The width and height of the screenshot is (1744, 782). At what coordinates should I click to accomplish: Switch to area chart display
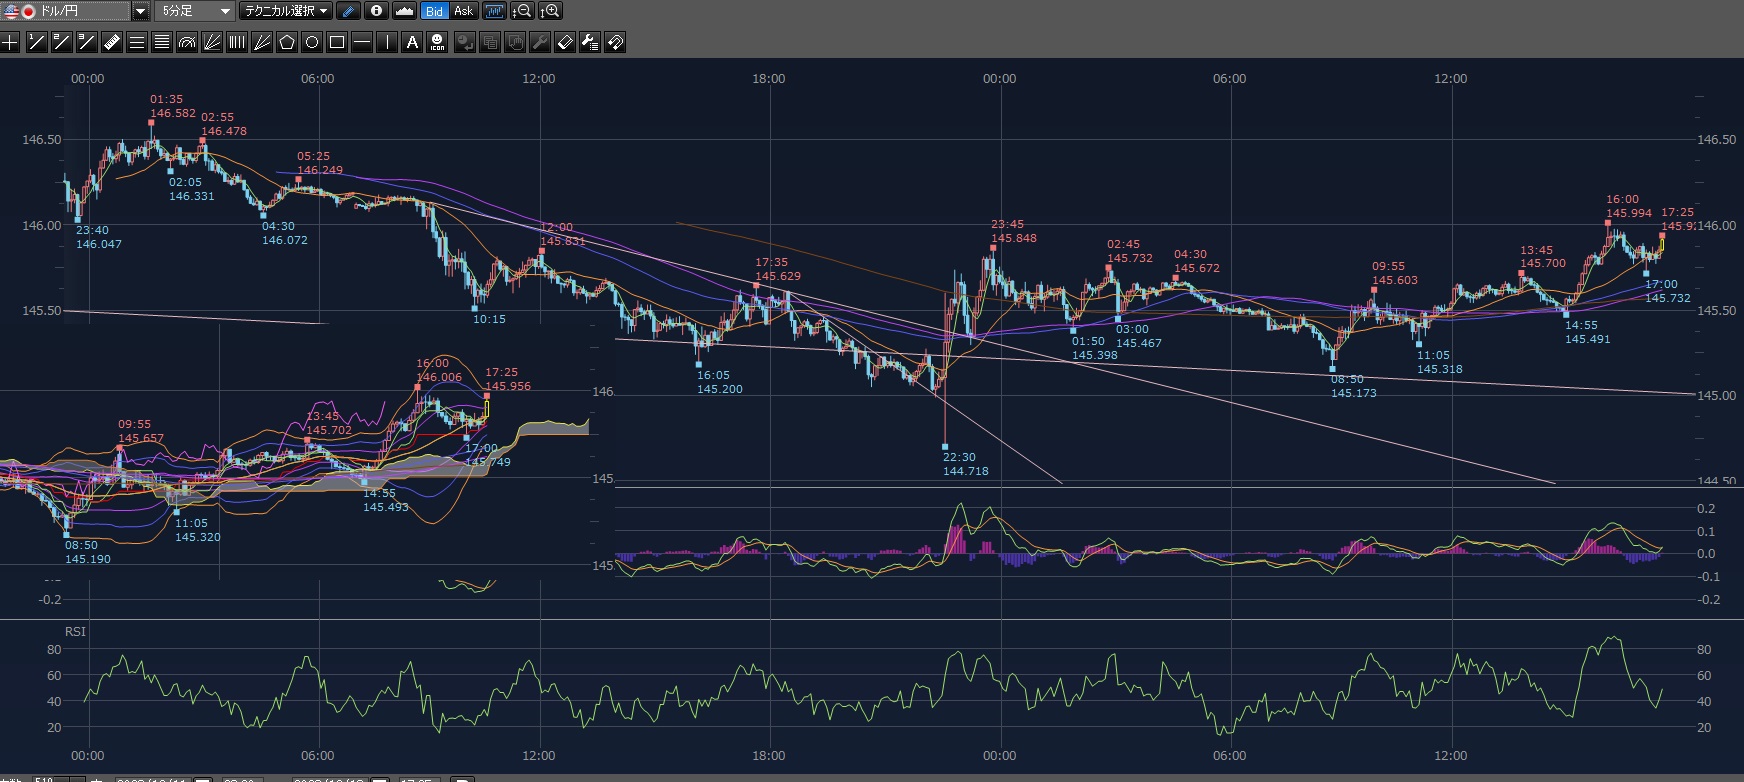(x=404, y=11)
